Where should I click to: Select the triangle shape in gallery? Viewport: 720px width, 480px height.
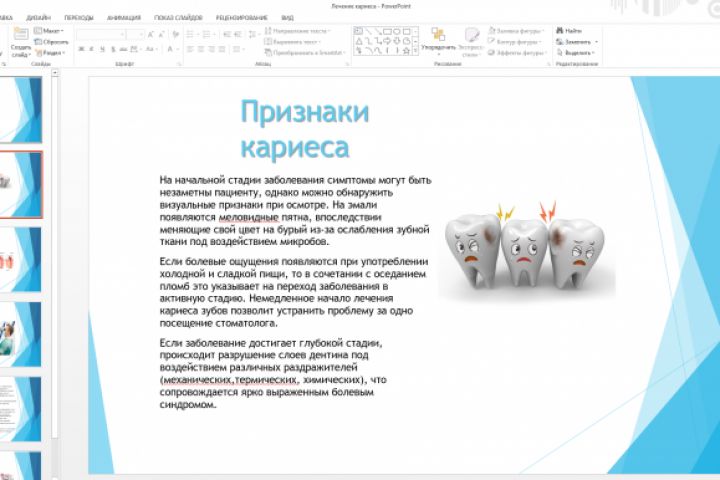point(359,41)
